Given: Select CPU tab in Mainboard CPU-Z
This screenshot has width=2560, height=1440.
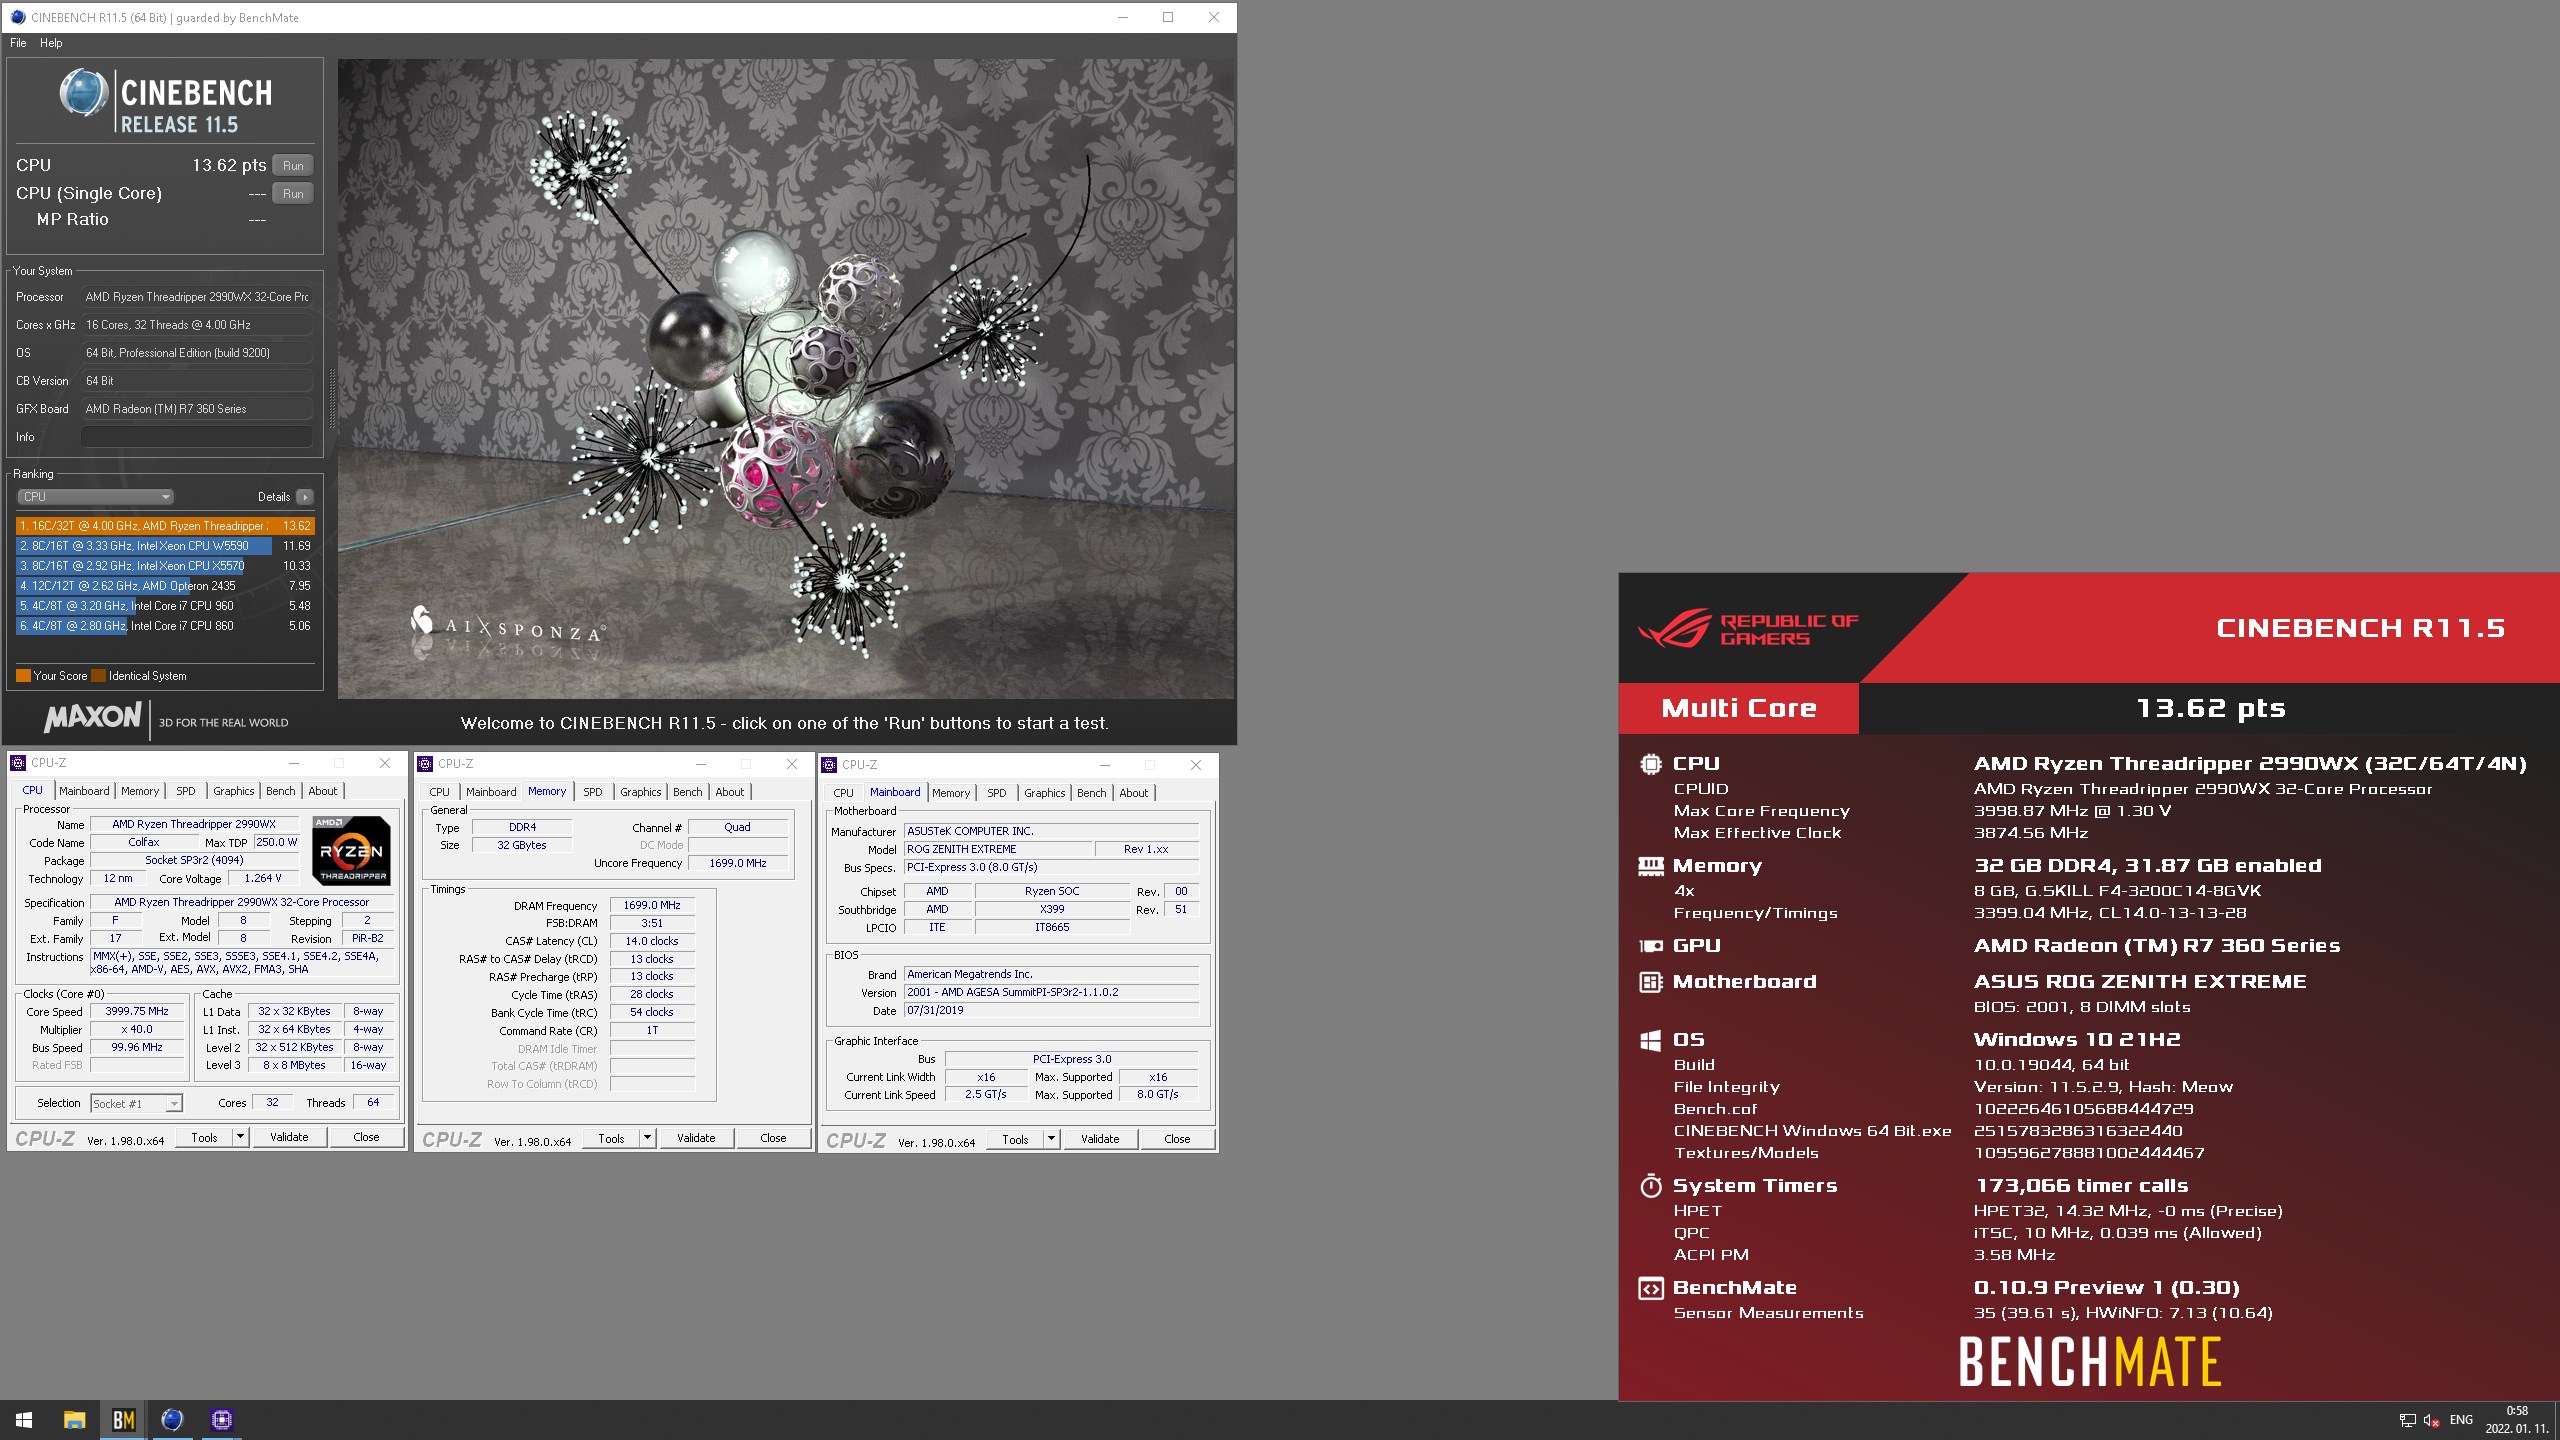Looking at the screenshot, I should 844,793.
